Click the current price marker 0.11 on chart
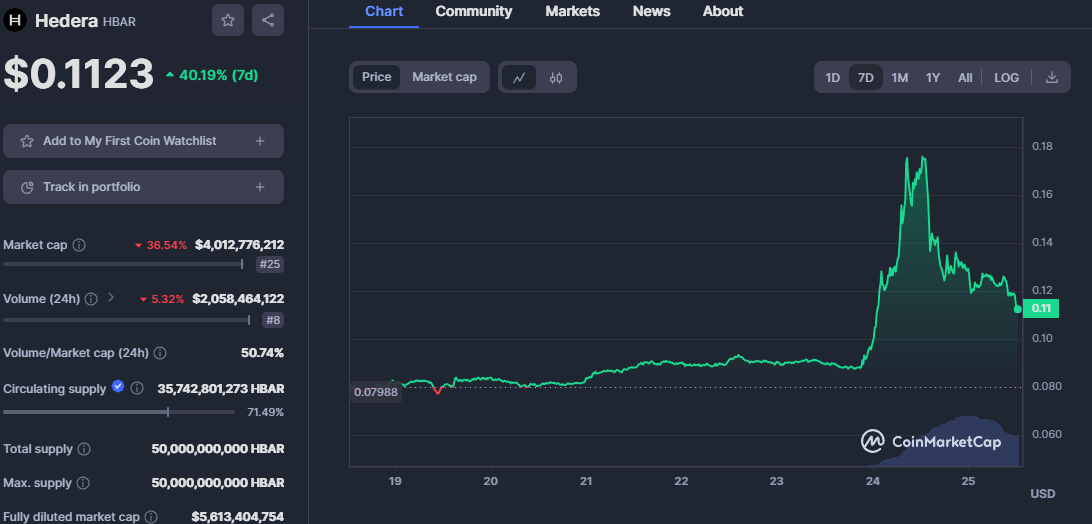The image size is (1092, 524). pyautogui.click(x=1040, y=309)
